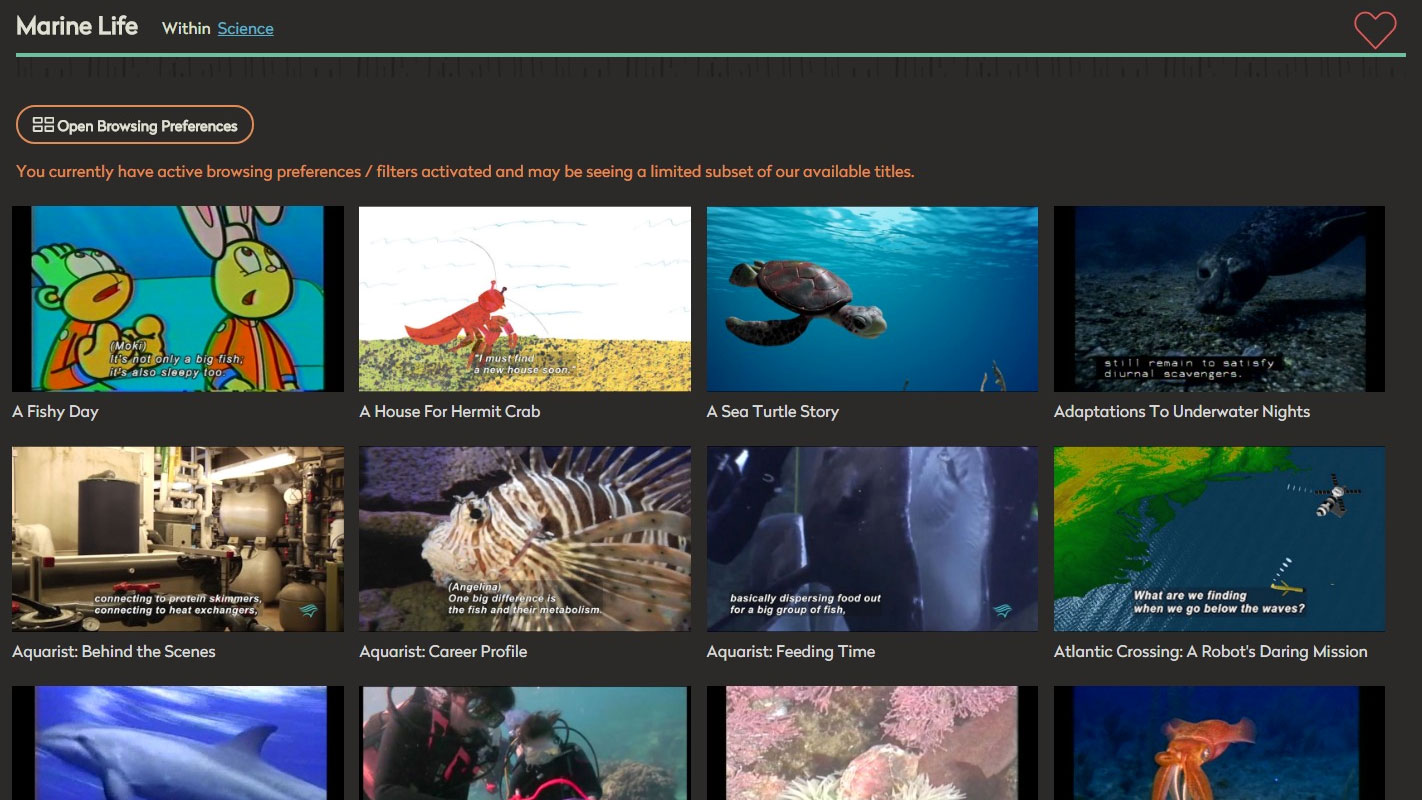Select the pink coral anemone thumbnail
The width and height of the screenshot is (1422, 800).
tap(872, 743)
